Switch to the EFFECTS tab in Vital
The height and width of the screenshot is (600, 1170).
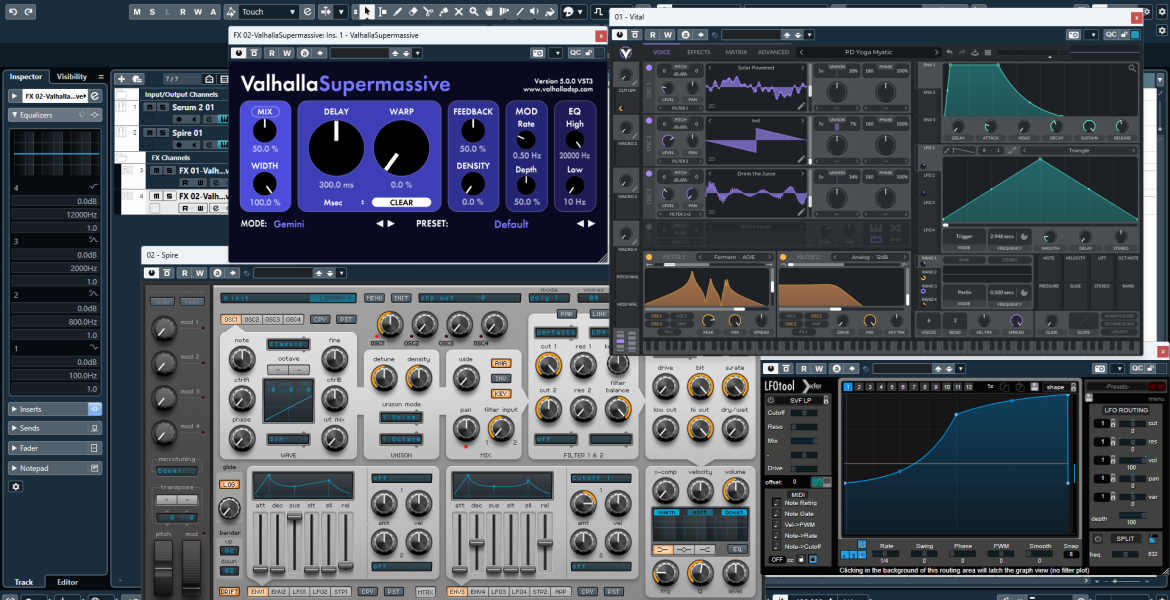coord(698,52)
